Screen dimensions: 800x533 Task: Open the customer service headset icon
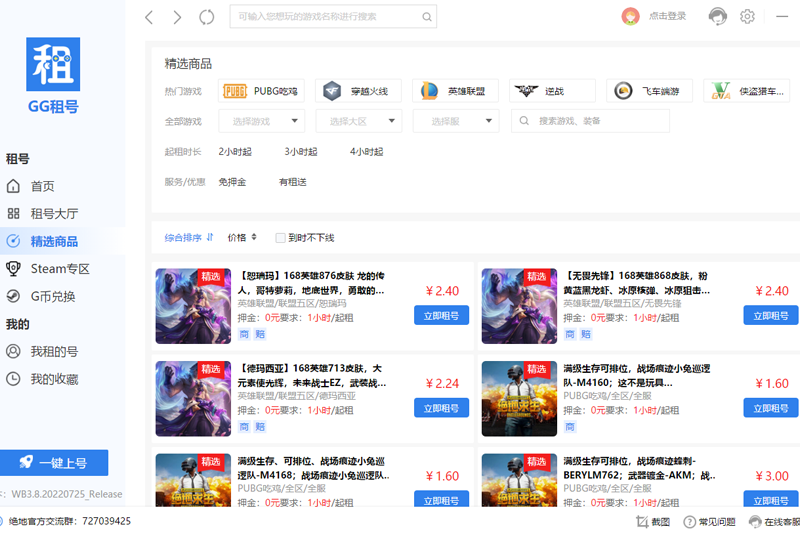point(717,16)
